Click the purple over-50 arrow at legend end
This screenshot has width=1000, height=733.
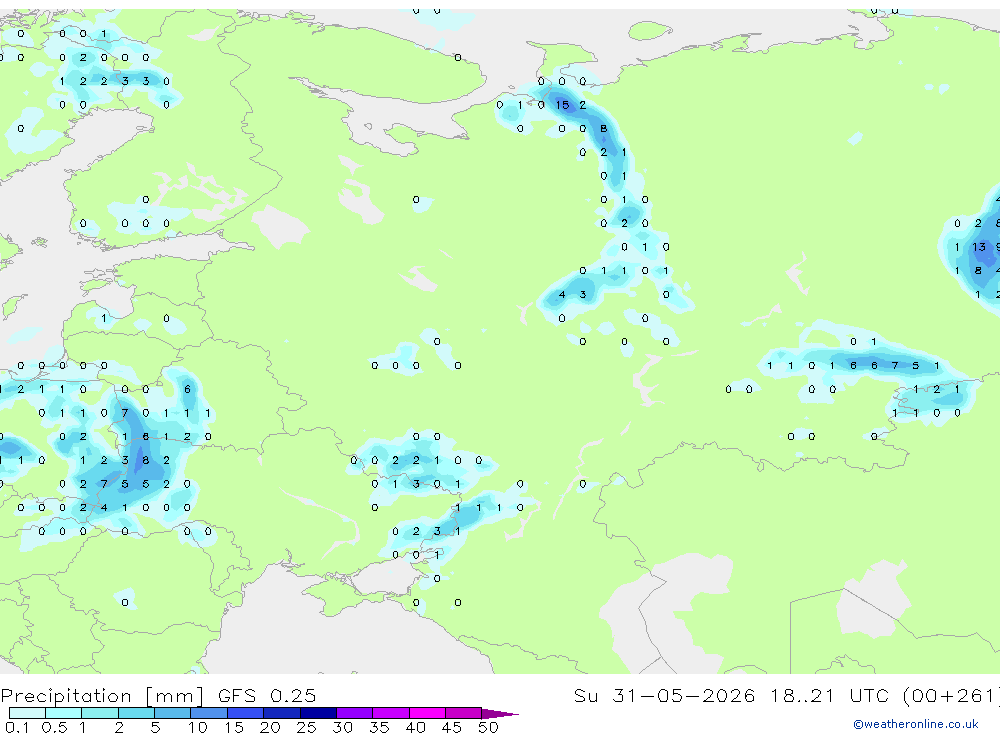pos(500,714)
